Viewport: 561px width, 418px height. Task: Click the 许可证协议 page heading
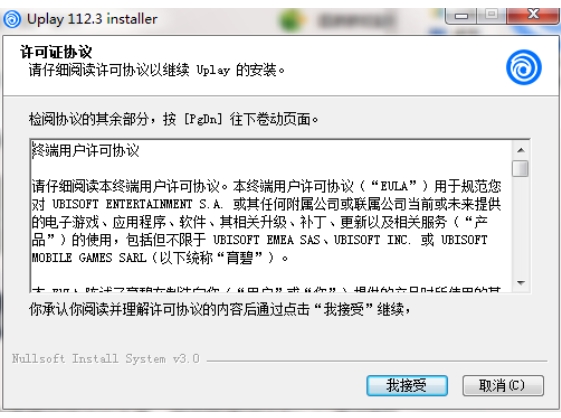(56, 52)
